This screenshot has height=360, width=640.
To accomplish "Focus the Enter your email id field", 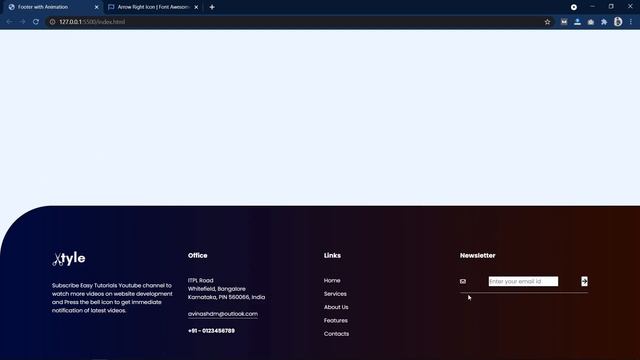I will [x=523, y=281].
